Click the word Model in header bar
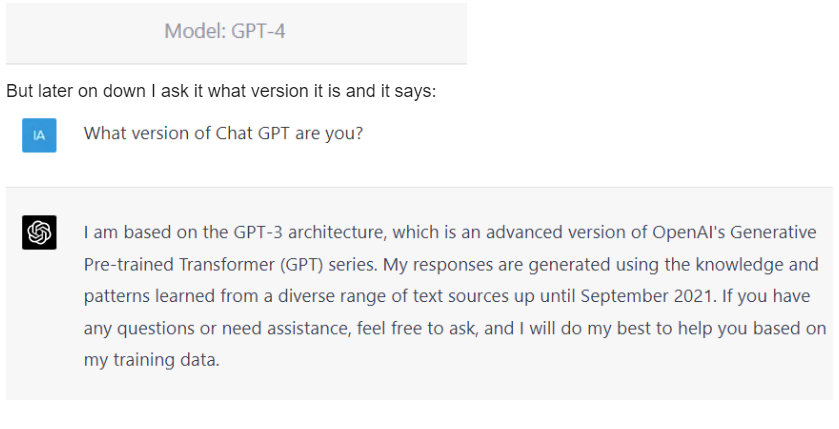 [x=188, y=31]
